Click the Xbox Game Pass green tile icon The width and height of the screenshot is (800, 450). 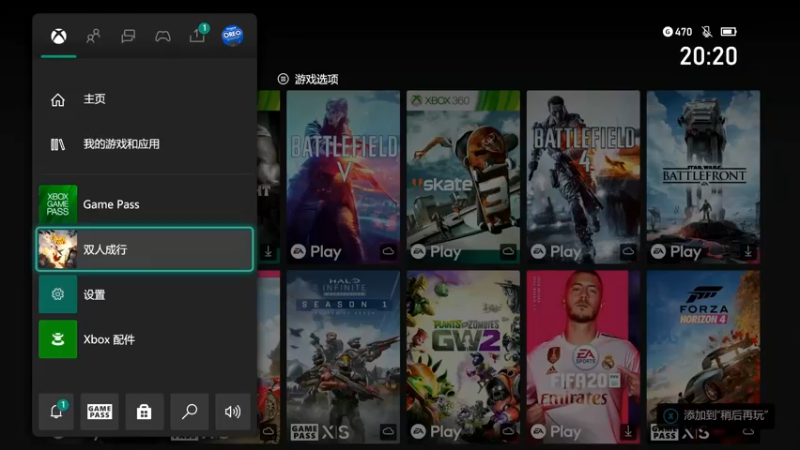58,204
